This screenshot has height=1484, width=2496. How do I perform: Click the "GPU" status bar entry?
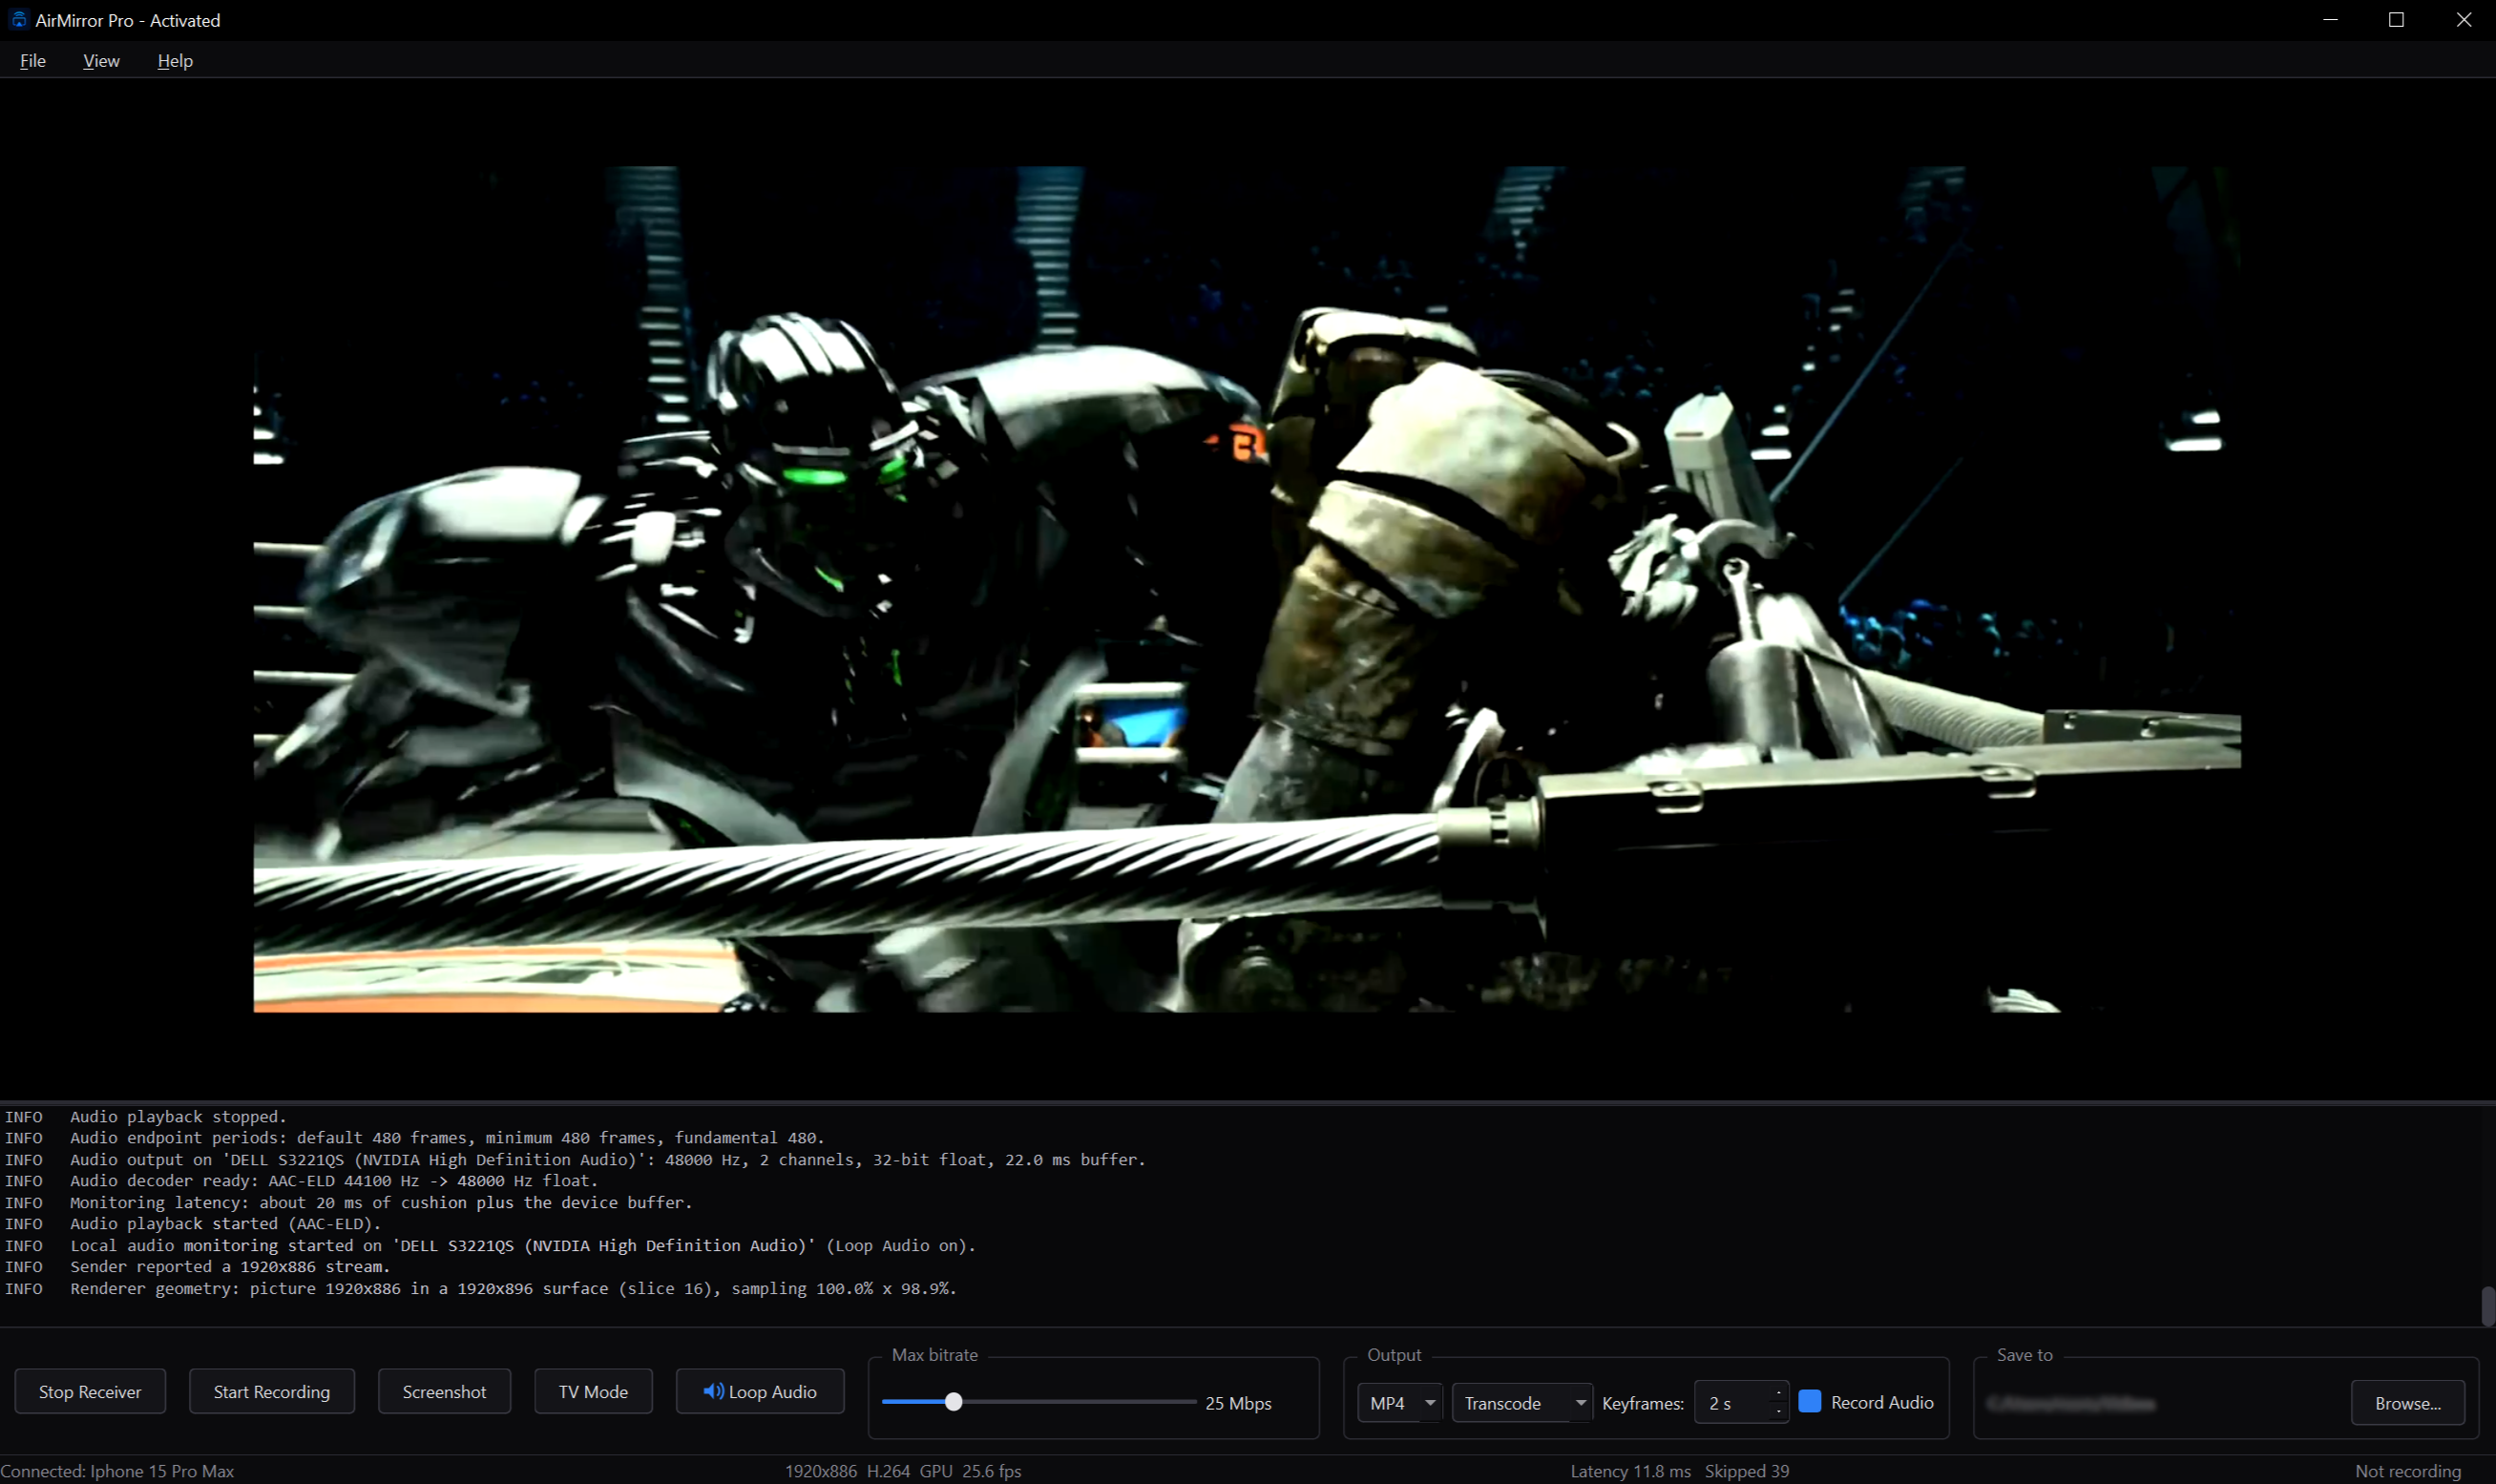coord(936,1471)
